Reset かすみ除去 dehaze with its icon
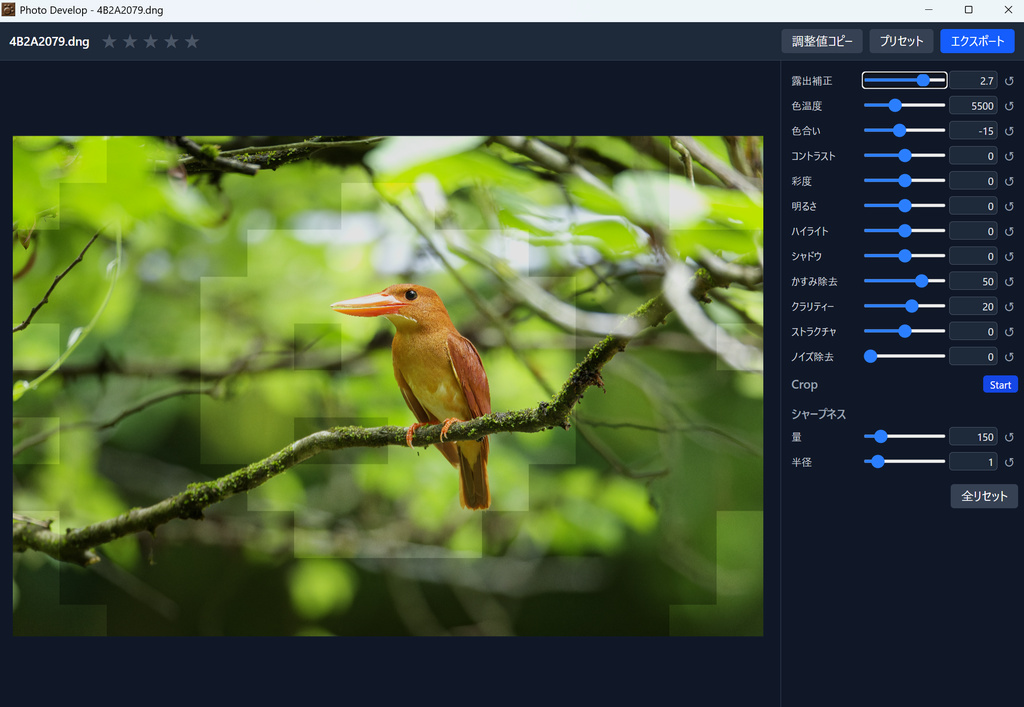1024x707 pixels. click(1009, 281)
